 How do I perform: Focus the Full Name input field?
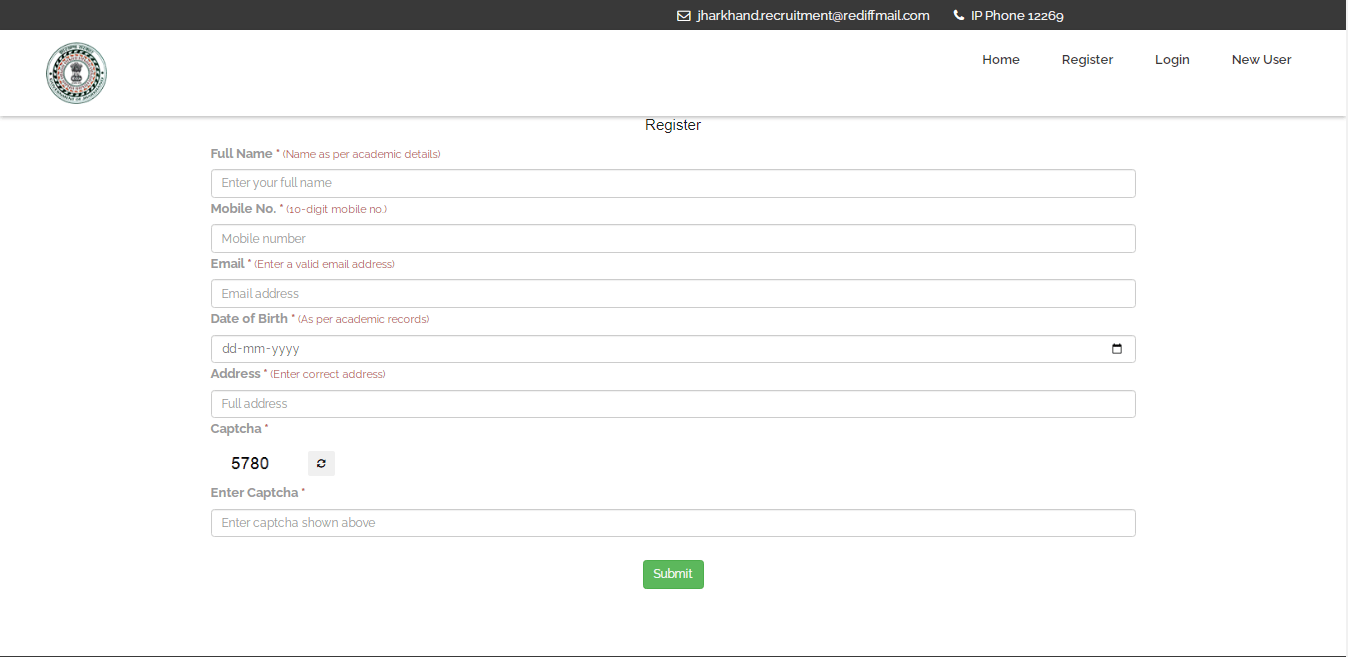click(672, 184)
